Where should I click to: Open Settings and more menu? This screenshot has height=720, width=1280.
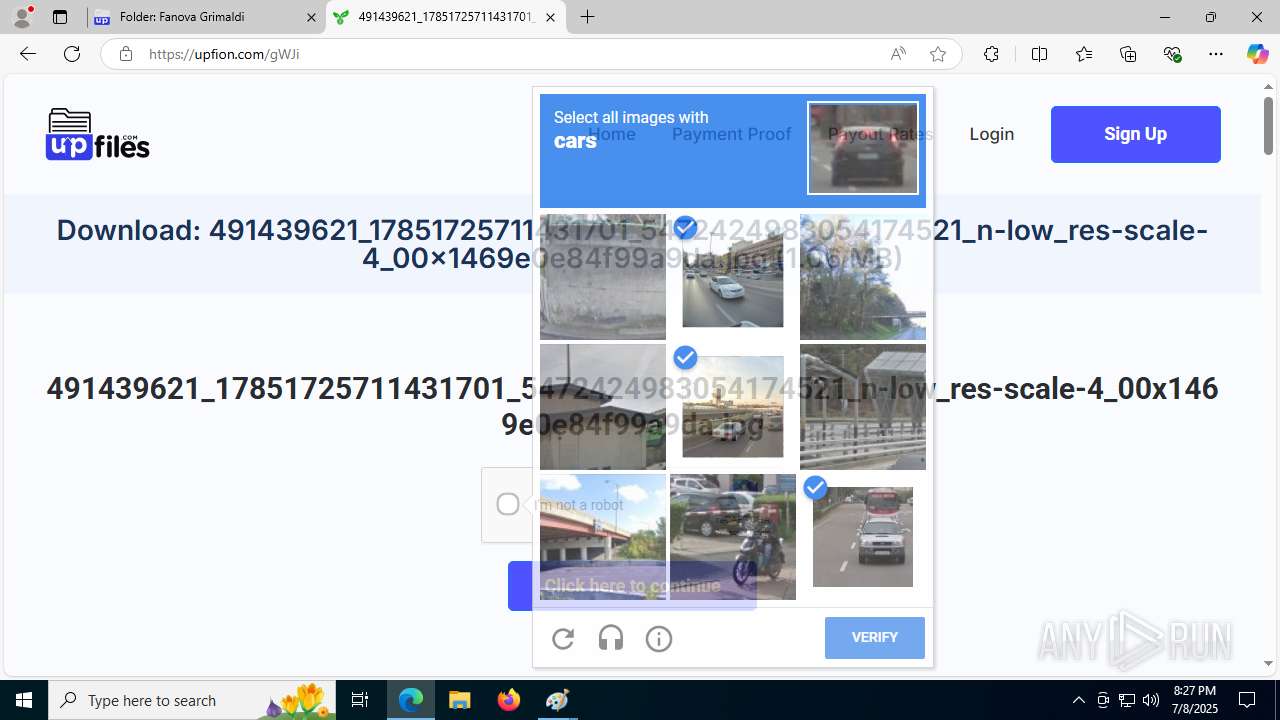click(1216, 54)
